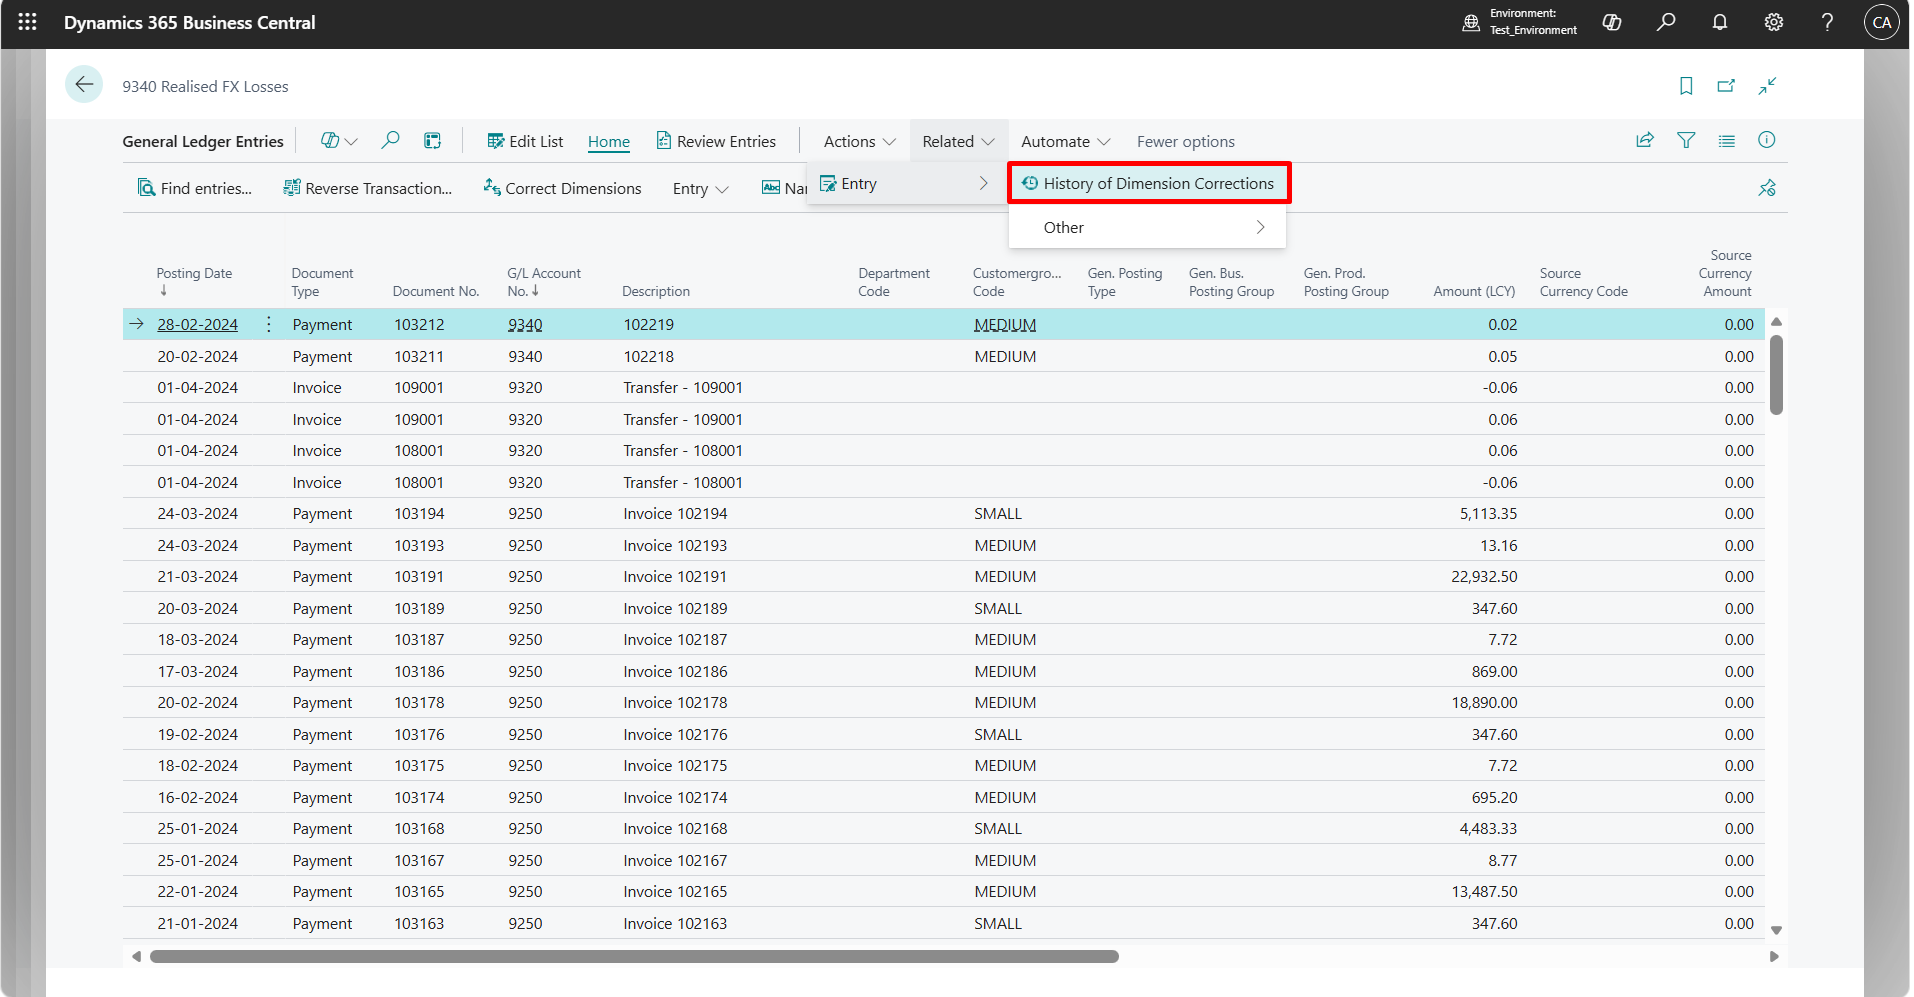The width and height of the screenshot is (1914, 997).
Task: Collapse page with the minimize arrows icon
Action: (1768, 86)
